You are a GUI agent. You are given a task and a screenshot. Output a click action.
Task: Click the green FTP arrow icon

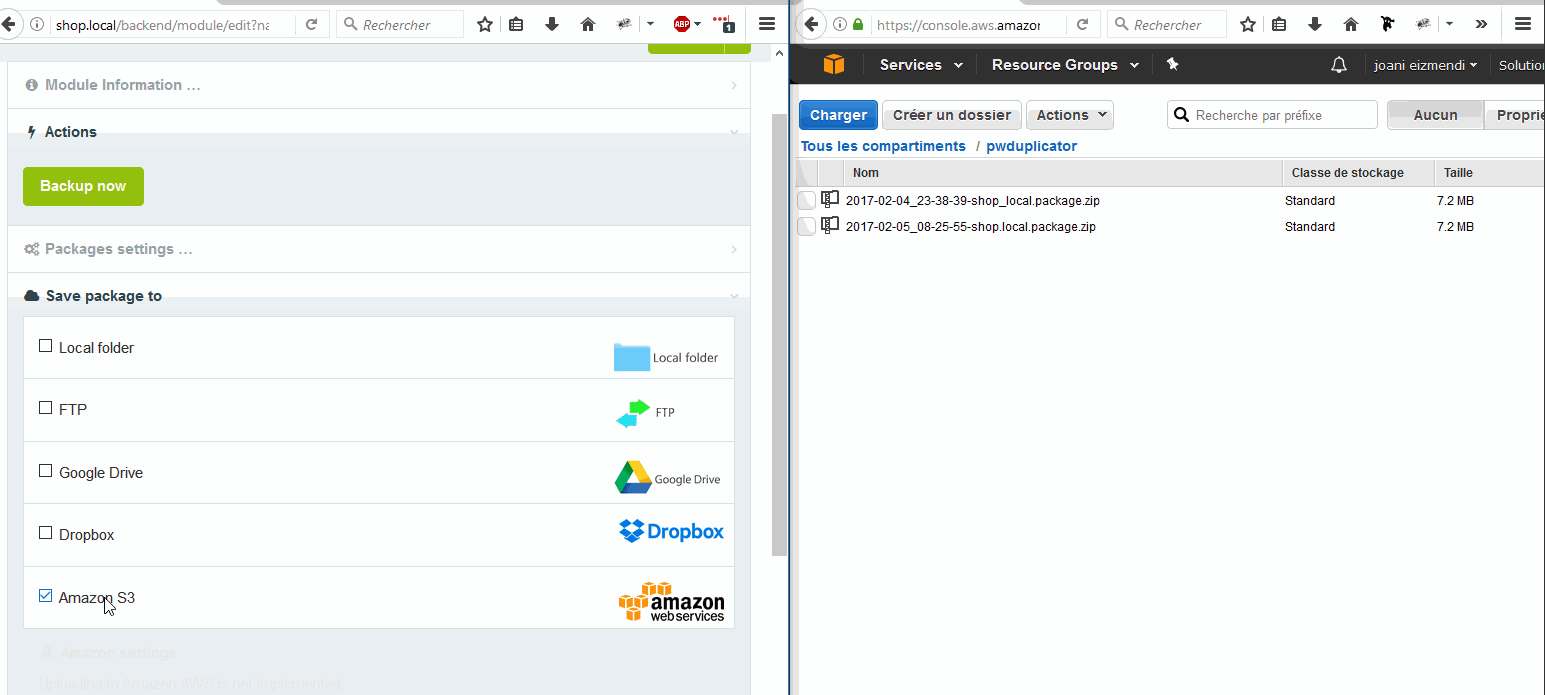[630, 411]
